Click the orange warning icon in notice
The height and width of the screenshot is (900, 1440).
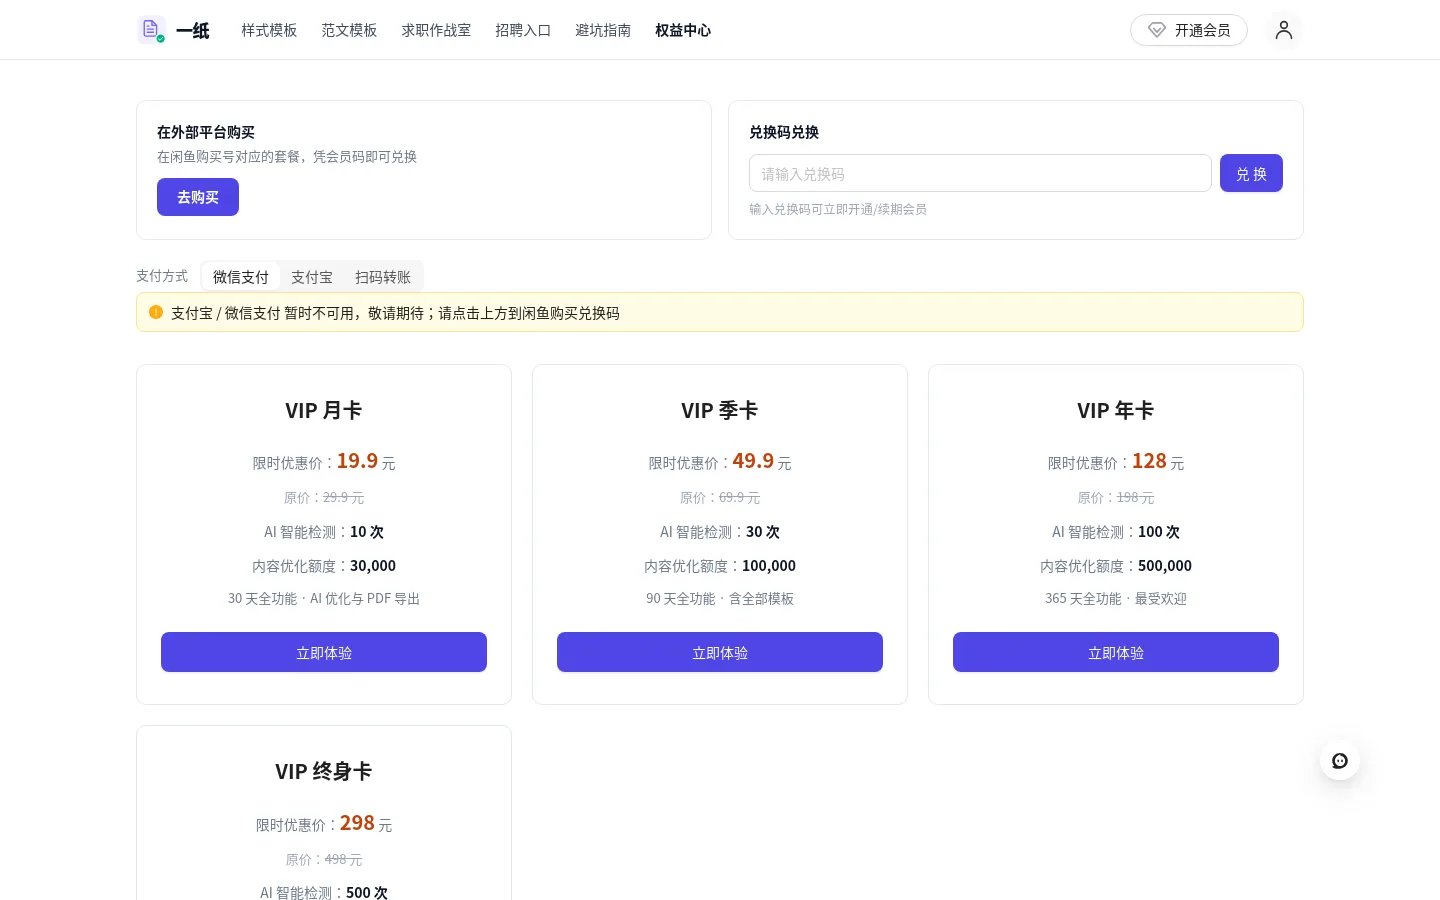pos(156,312)
